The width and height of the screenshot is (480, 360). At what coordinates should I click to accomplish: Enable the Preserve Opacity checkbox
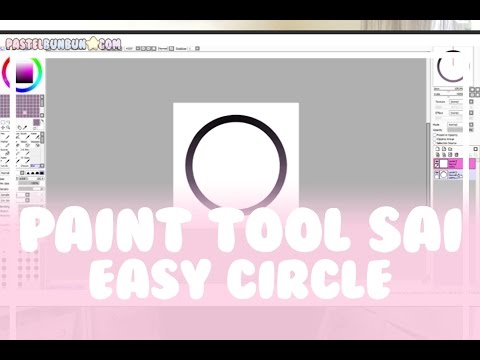click(434, 135)
